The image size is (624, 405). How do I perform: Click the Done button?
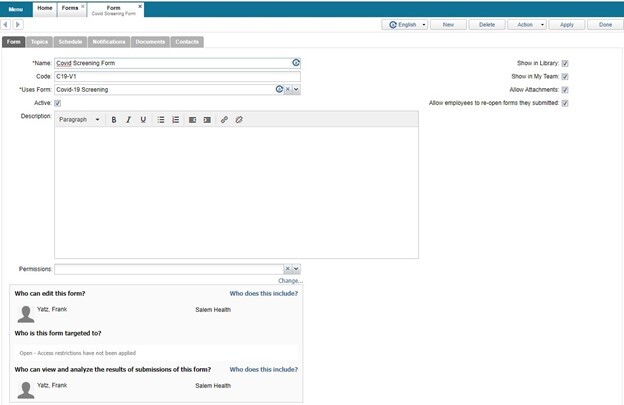coord(605,25)
